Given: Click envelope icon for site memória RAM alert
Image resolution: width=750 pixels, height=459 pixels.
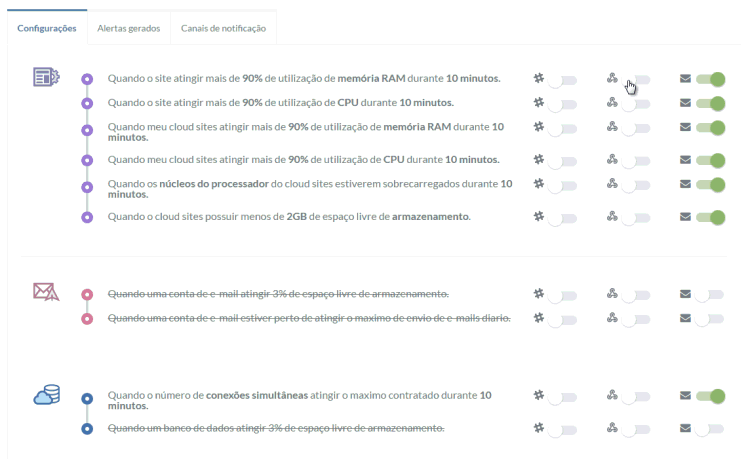Looking at the screenshot, I should (685, 78).
